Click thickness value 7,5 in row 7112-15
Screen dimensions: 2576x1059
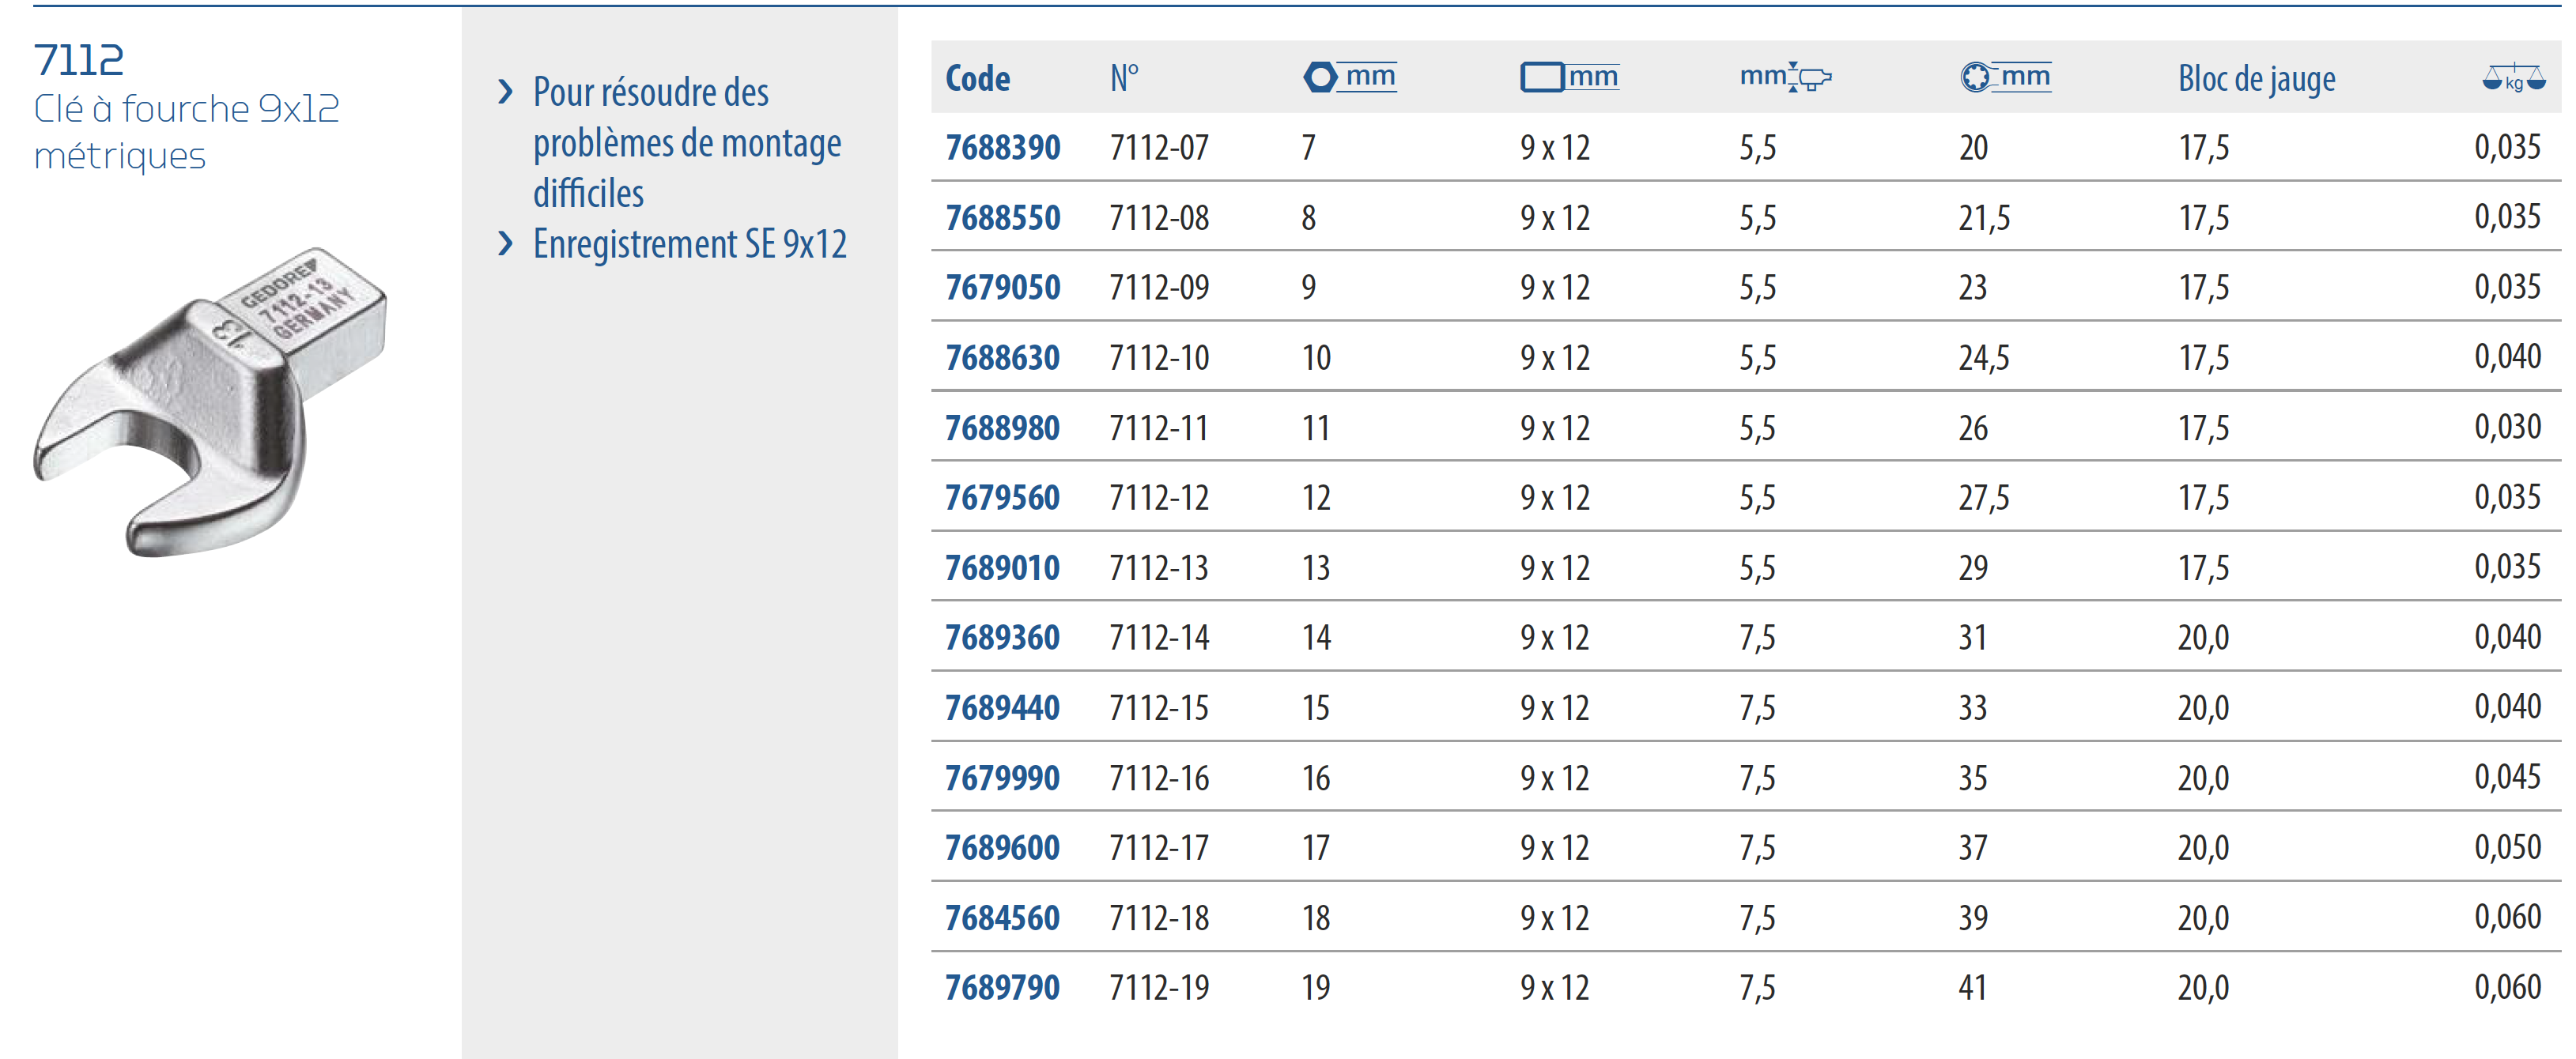pyautogui.click(x=1758, y=708)
